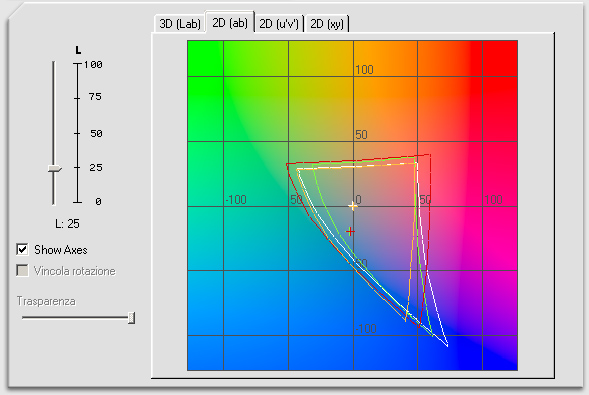Click lightness slider track near 75
The width and height of the screenshot is (589, 395).
coord(54,98)
